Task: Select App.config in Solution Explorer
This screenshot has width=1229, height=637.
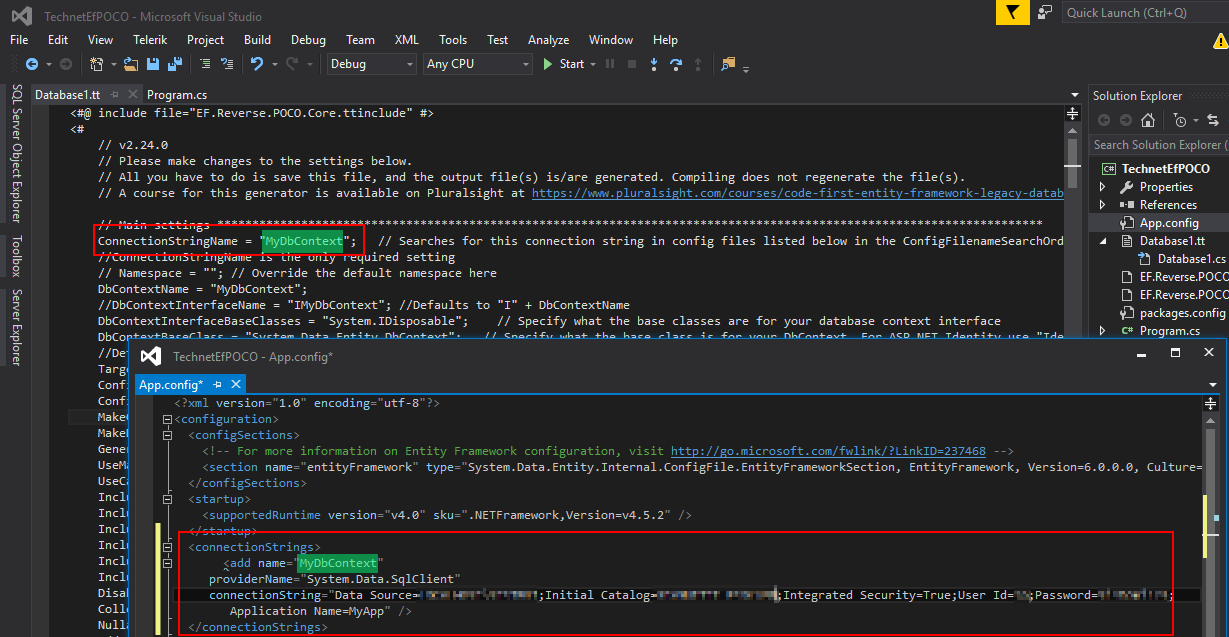Action: (x=1169, y=223)
